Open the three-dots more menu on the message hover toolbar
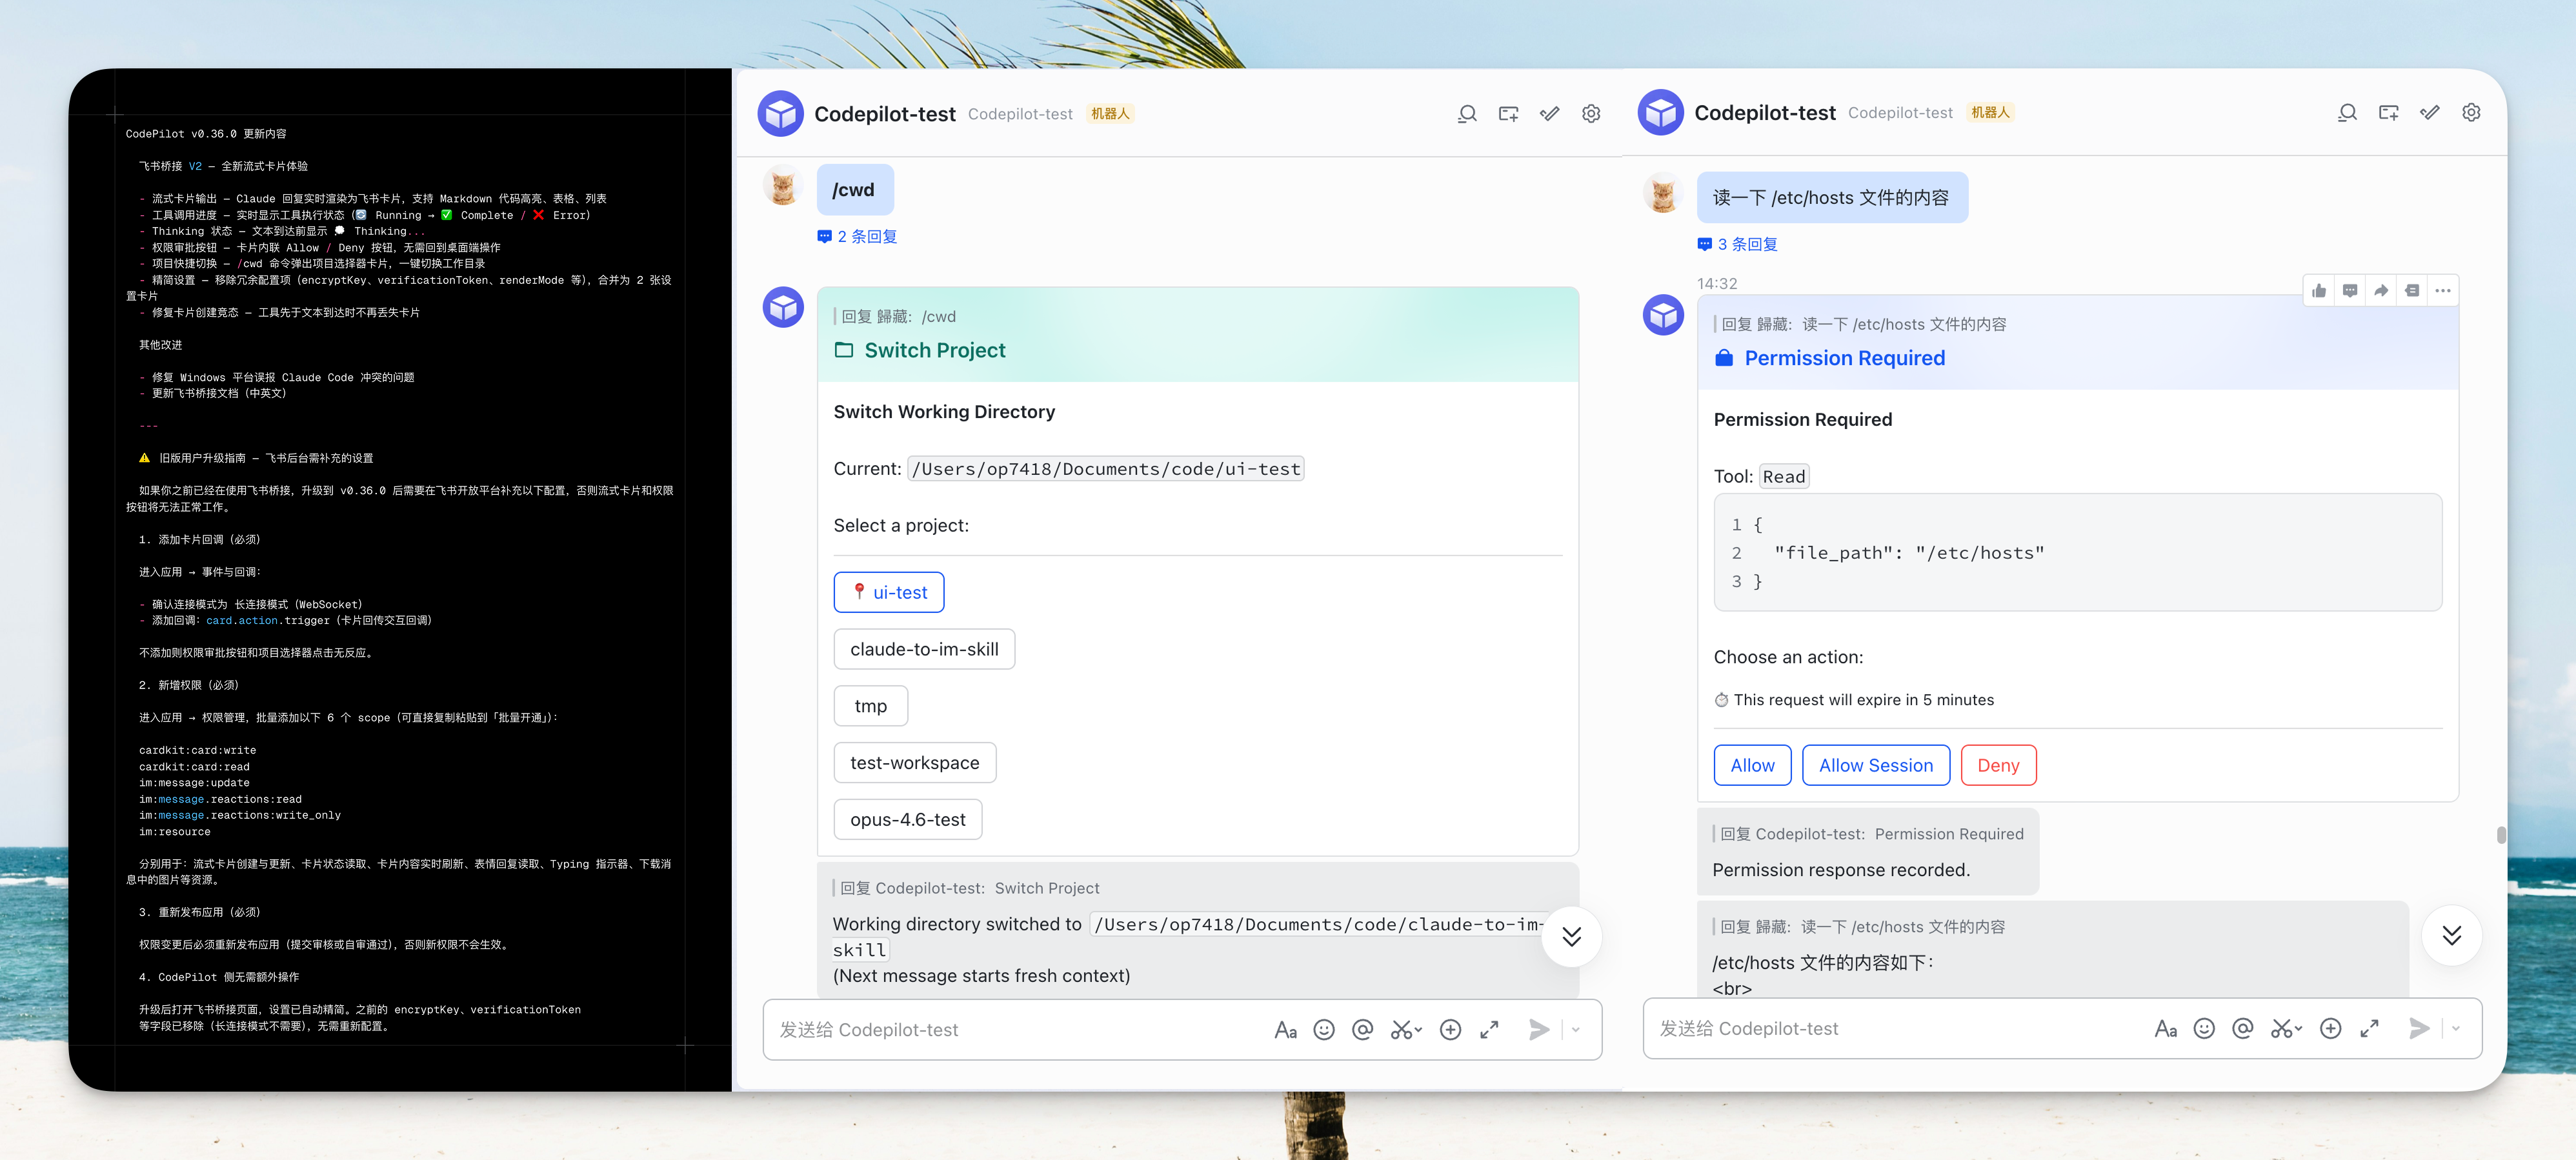 [x=2443, y=291]
